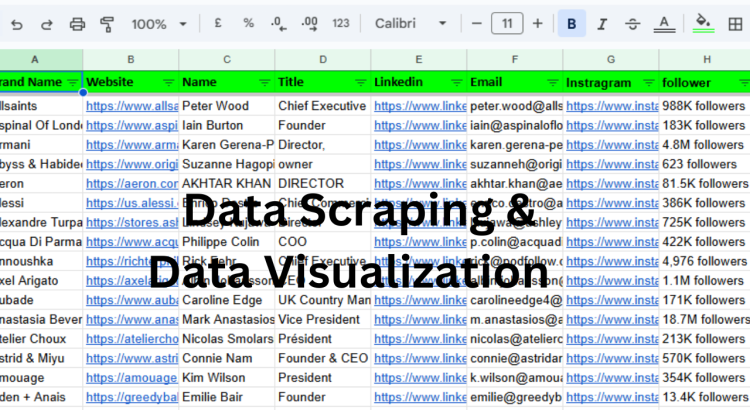This screenshot has width=750, height=410.
Task: Open the fill color picker
Action: pos(703,23)
